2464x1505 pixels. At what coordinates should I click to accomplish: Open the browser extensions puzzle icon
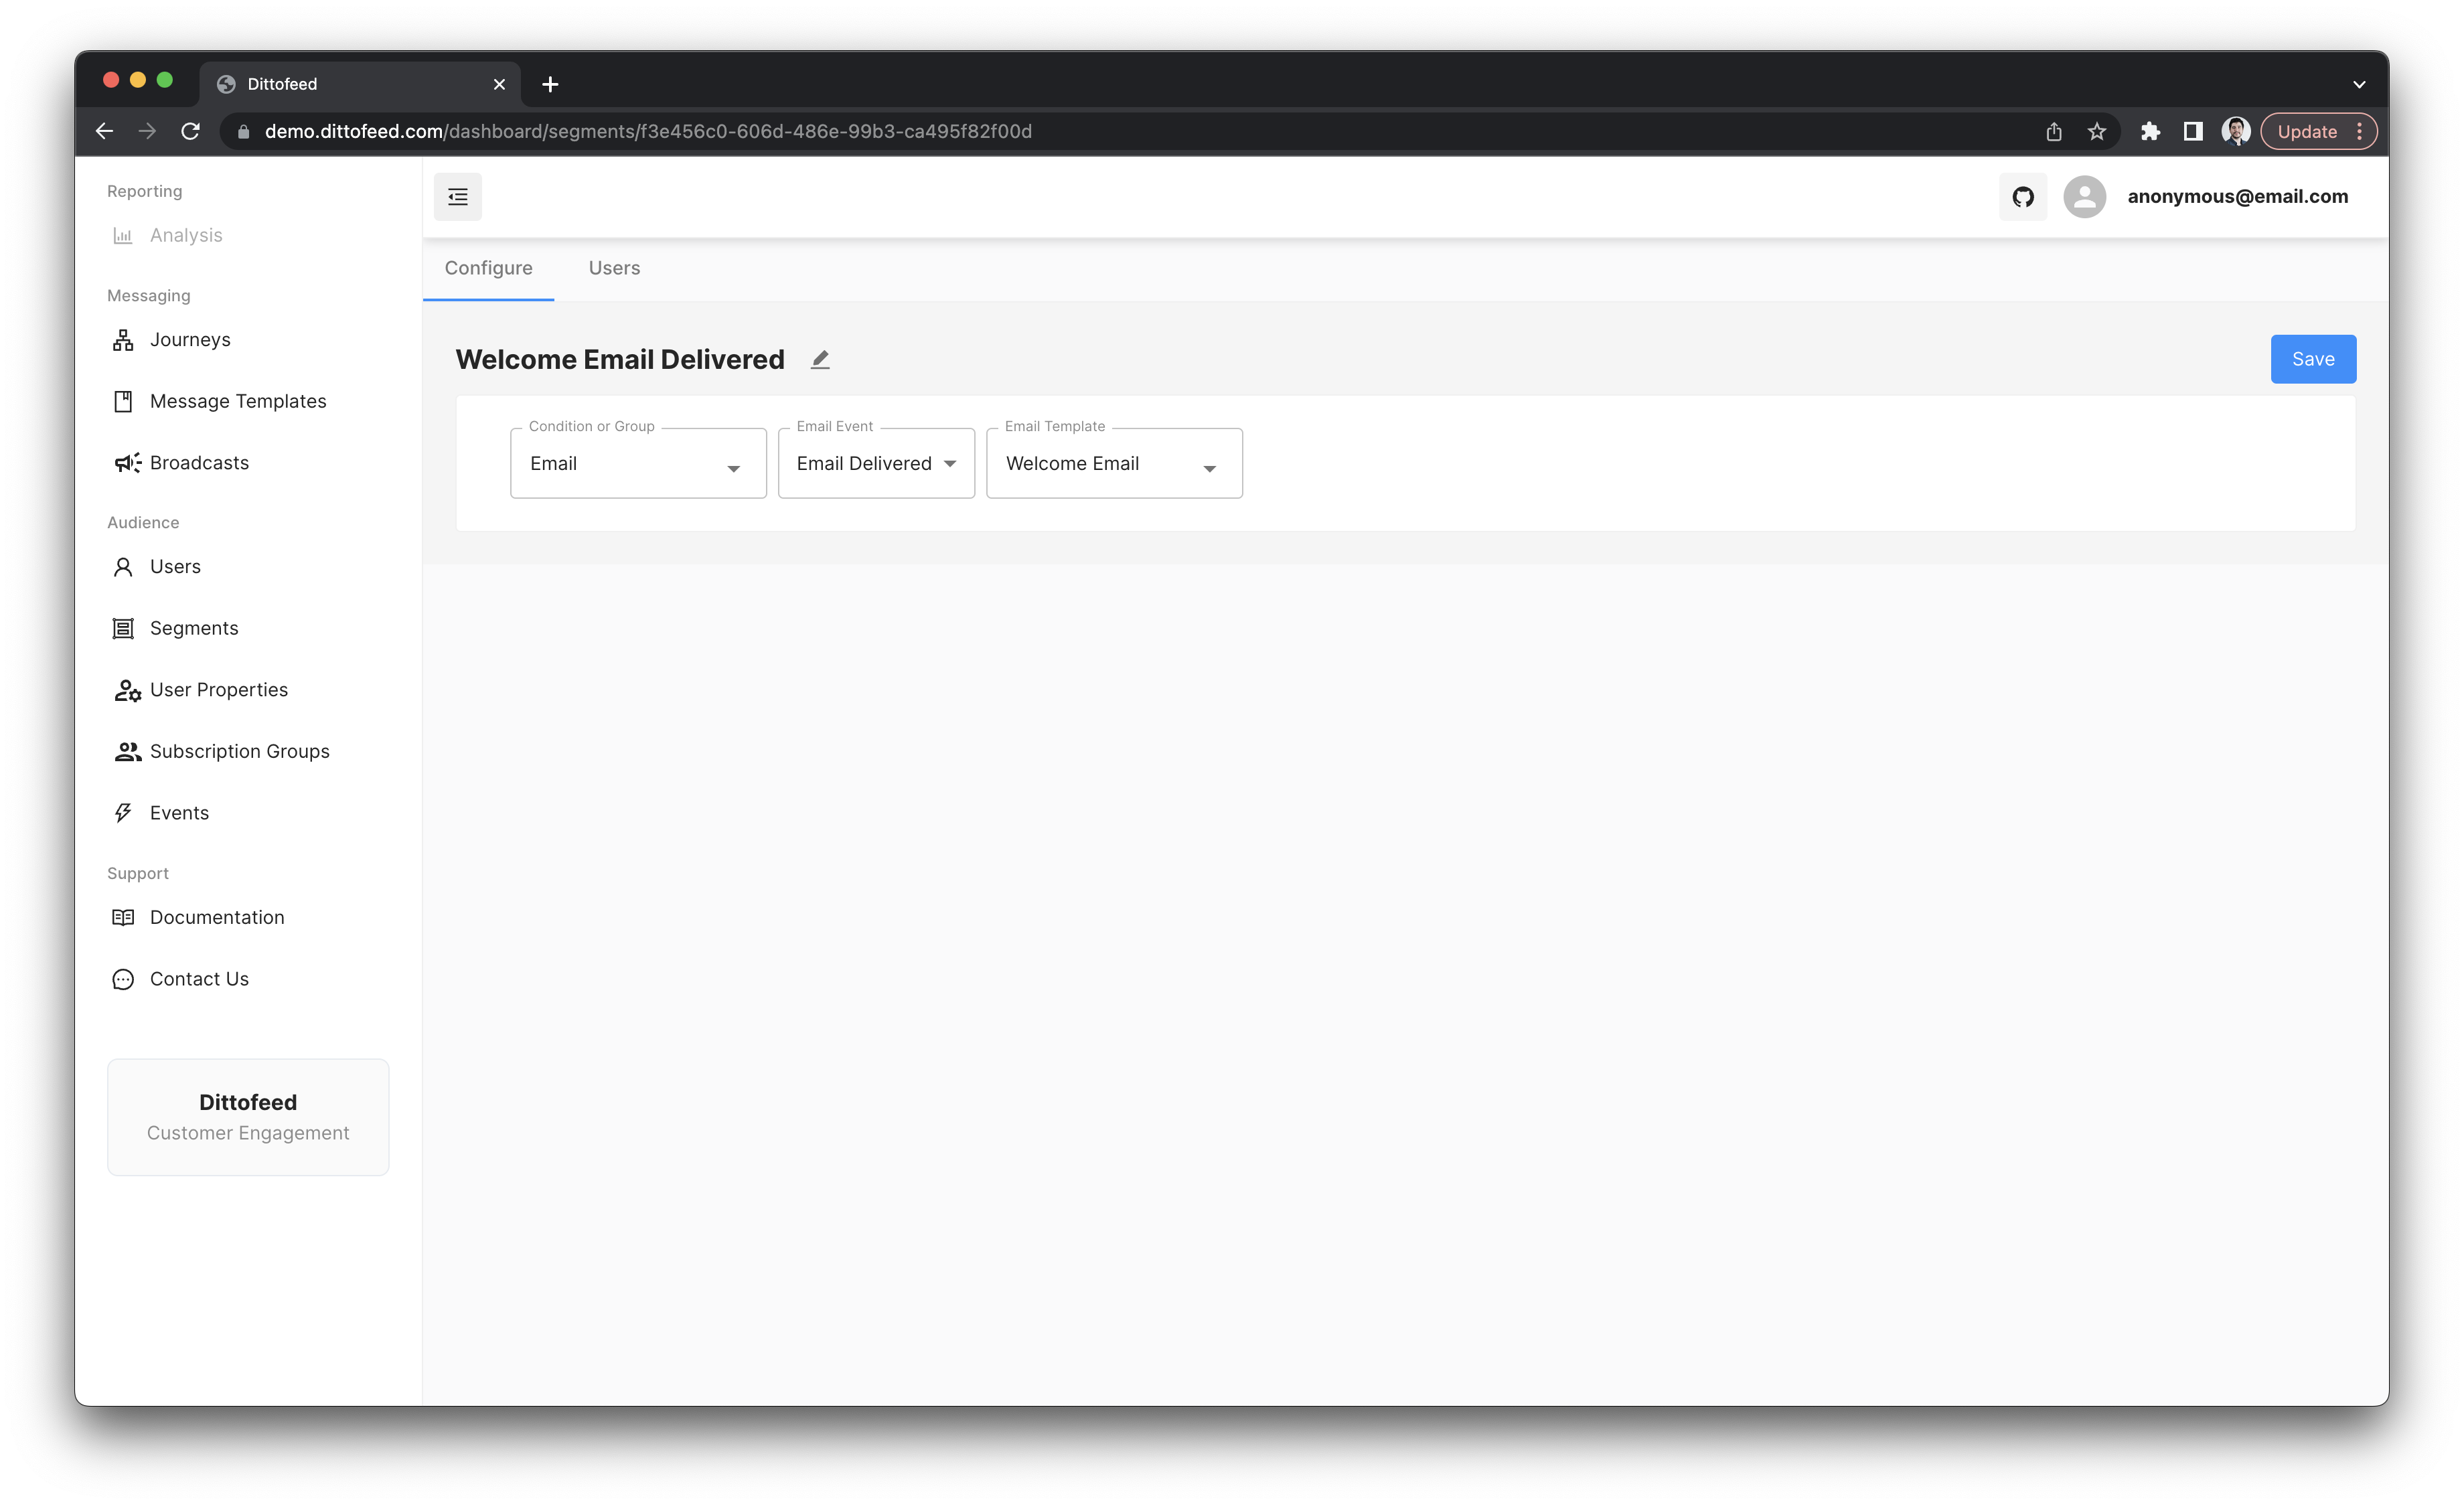[2149, 131]
